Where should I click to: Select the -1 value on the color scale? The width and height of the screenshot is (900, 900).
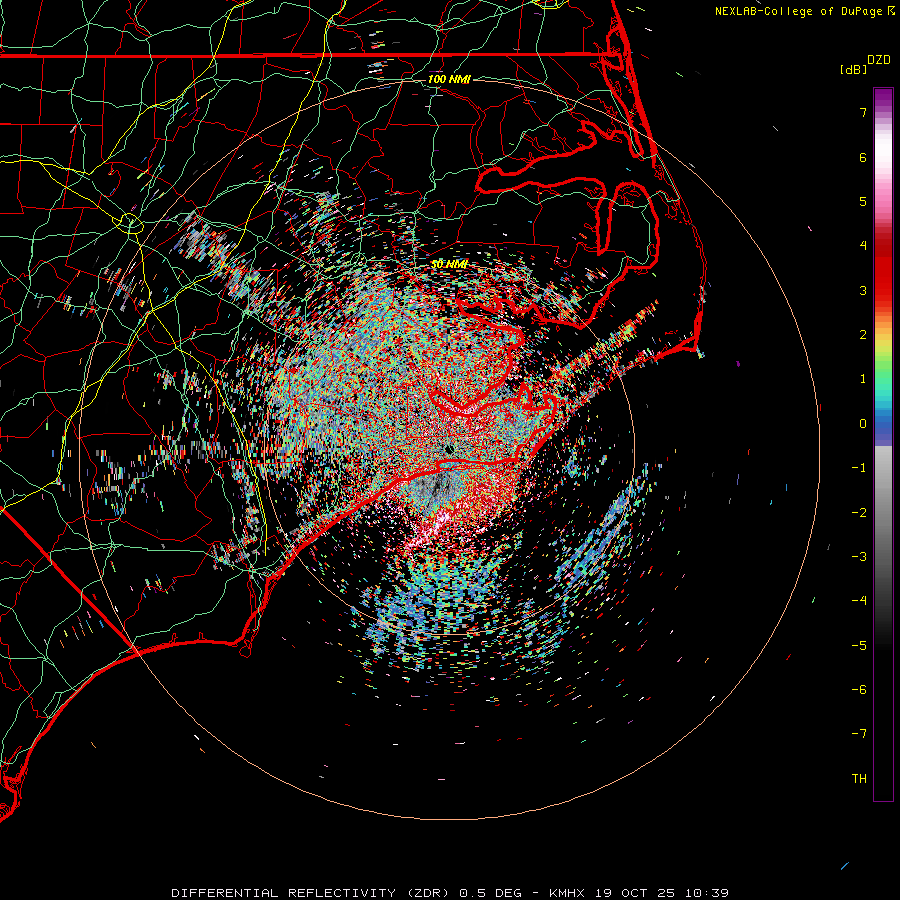pos(859,468)
